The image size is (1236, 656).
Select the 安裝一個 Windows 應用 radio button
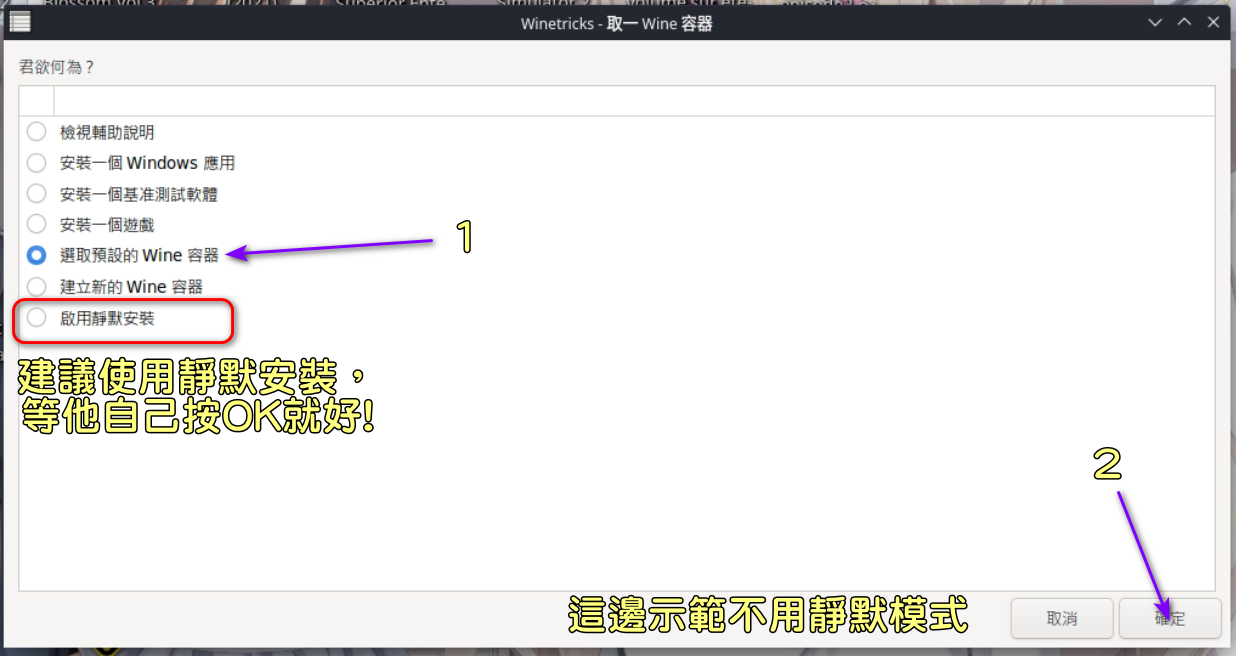coord(37,163)
